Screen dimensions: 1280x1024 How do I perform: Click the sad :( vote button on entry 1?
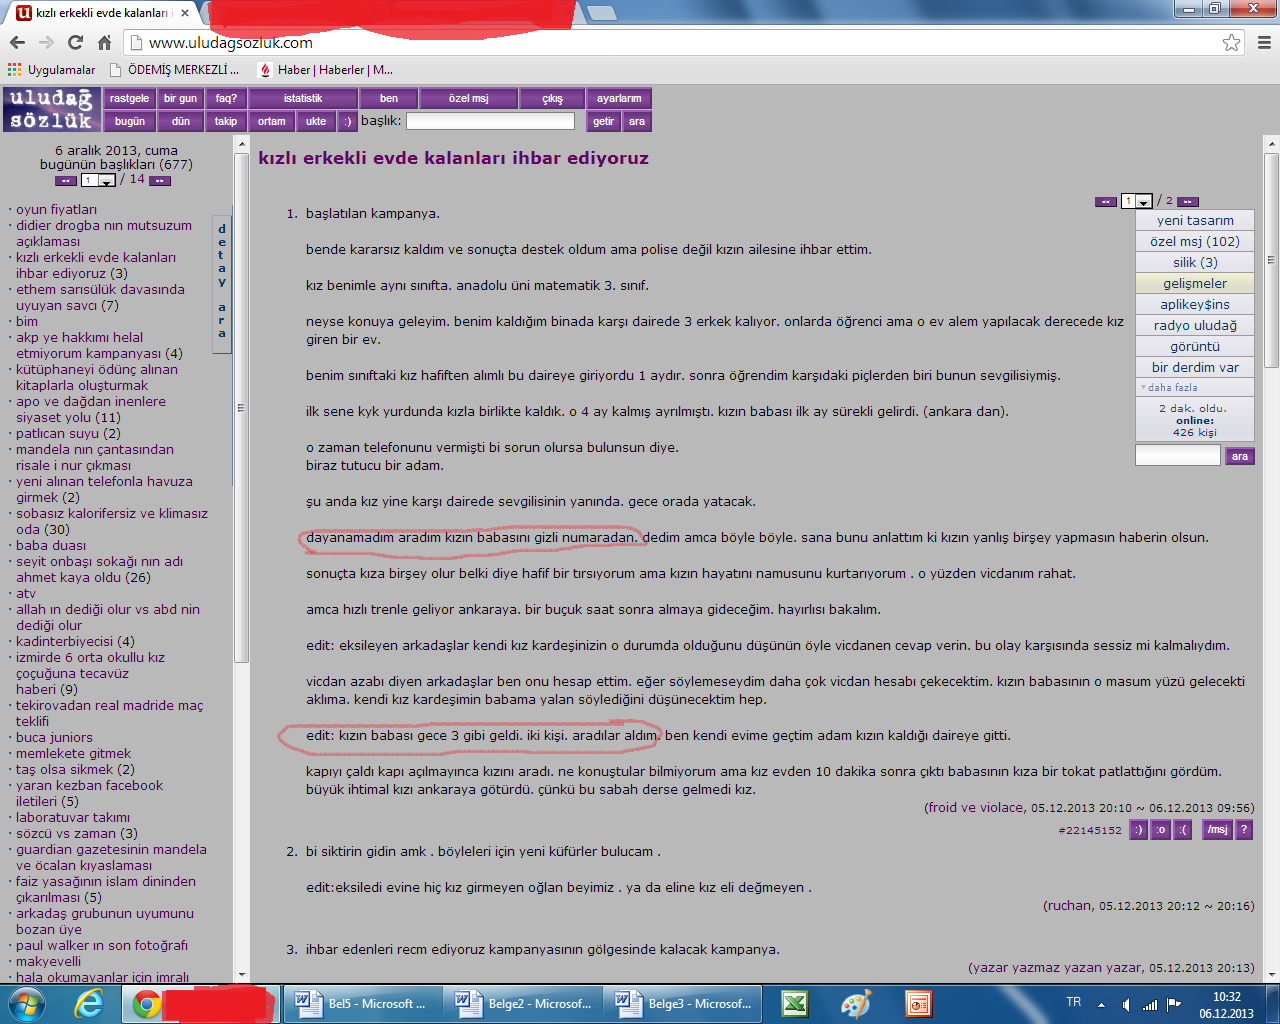(1182, 830)
